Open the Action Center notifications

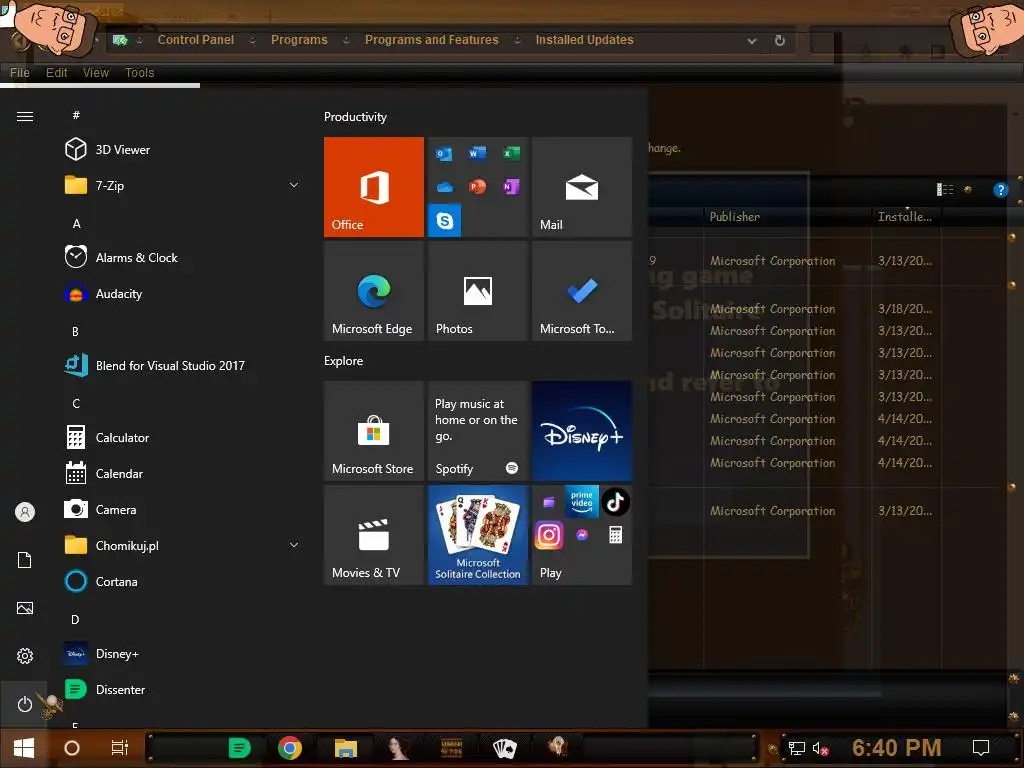(981, 748)
